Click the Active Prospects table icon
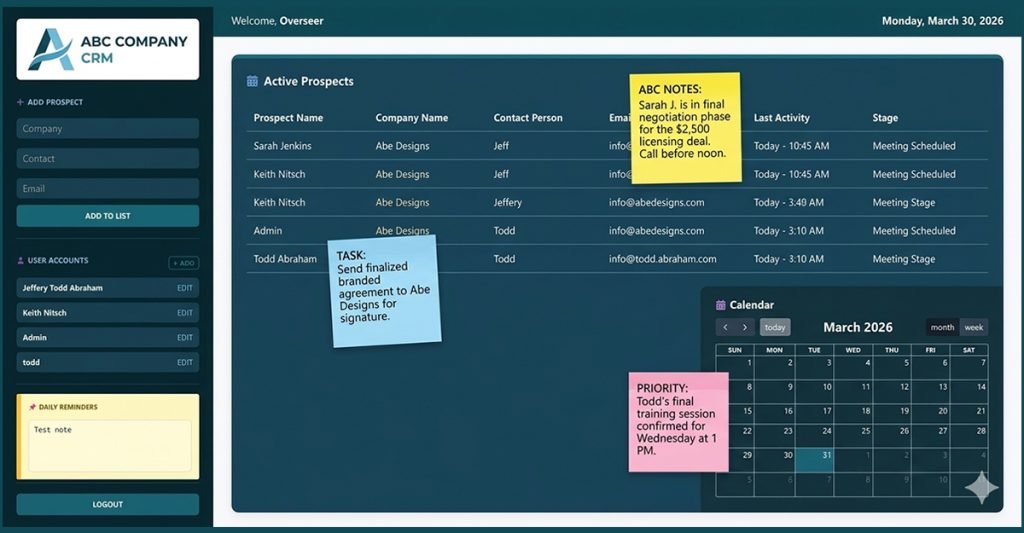1024x533 pixels. point(252,82)
